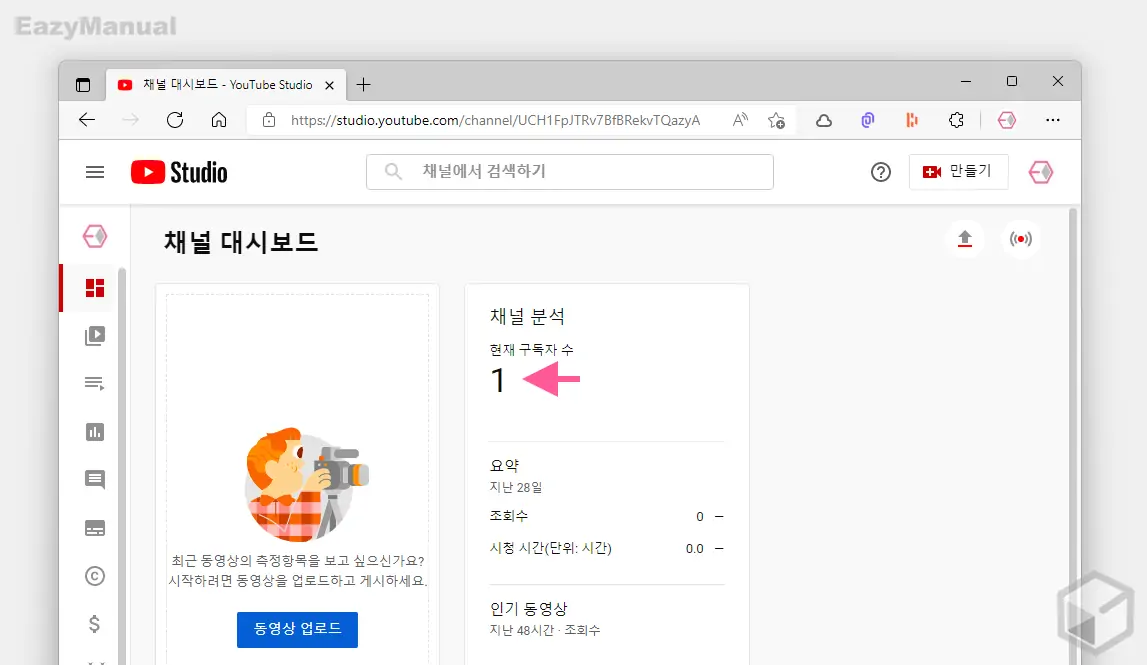The height and width of the screenshot is (665, 1147).
Task: Open the Comments icon in sidebar
Action: [95, 479]
